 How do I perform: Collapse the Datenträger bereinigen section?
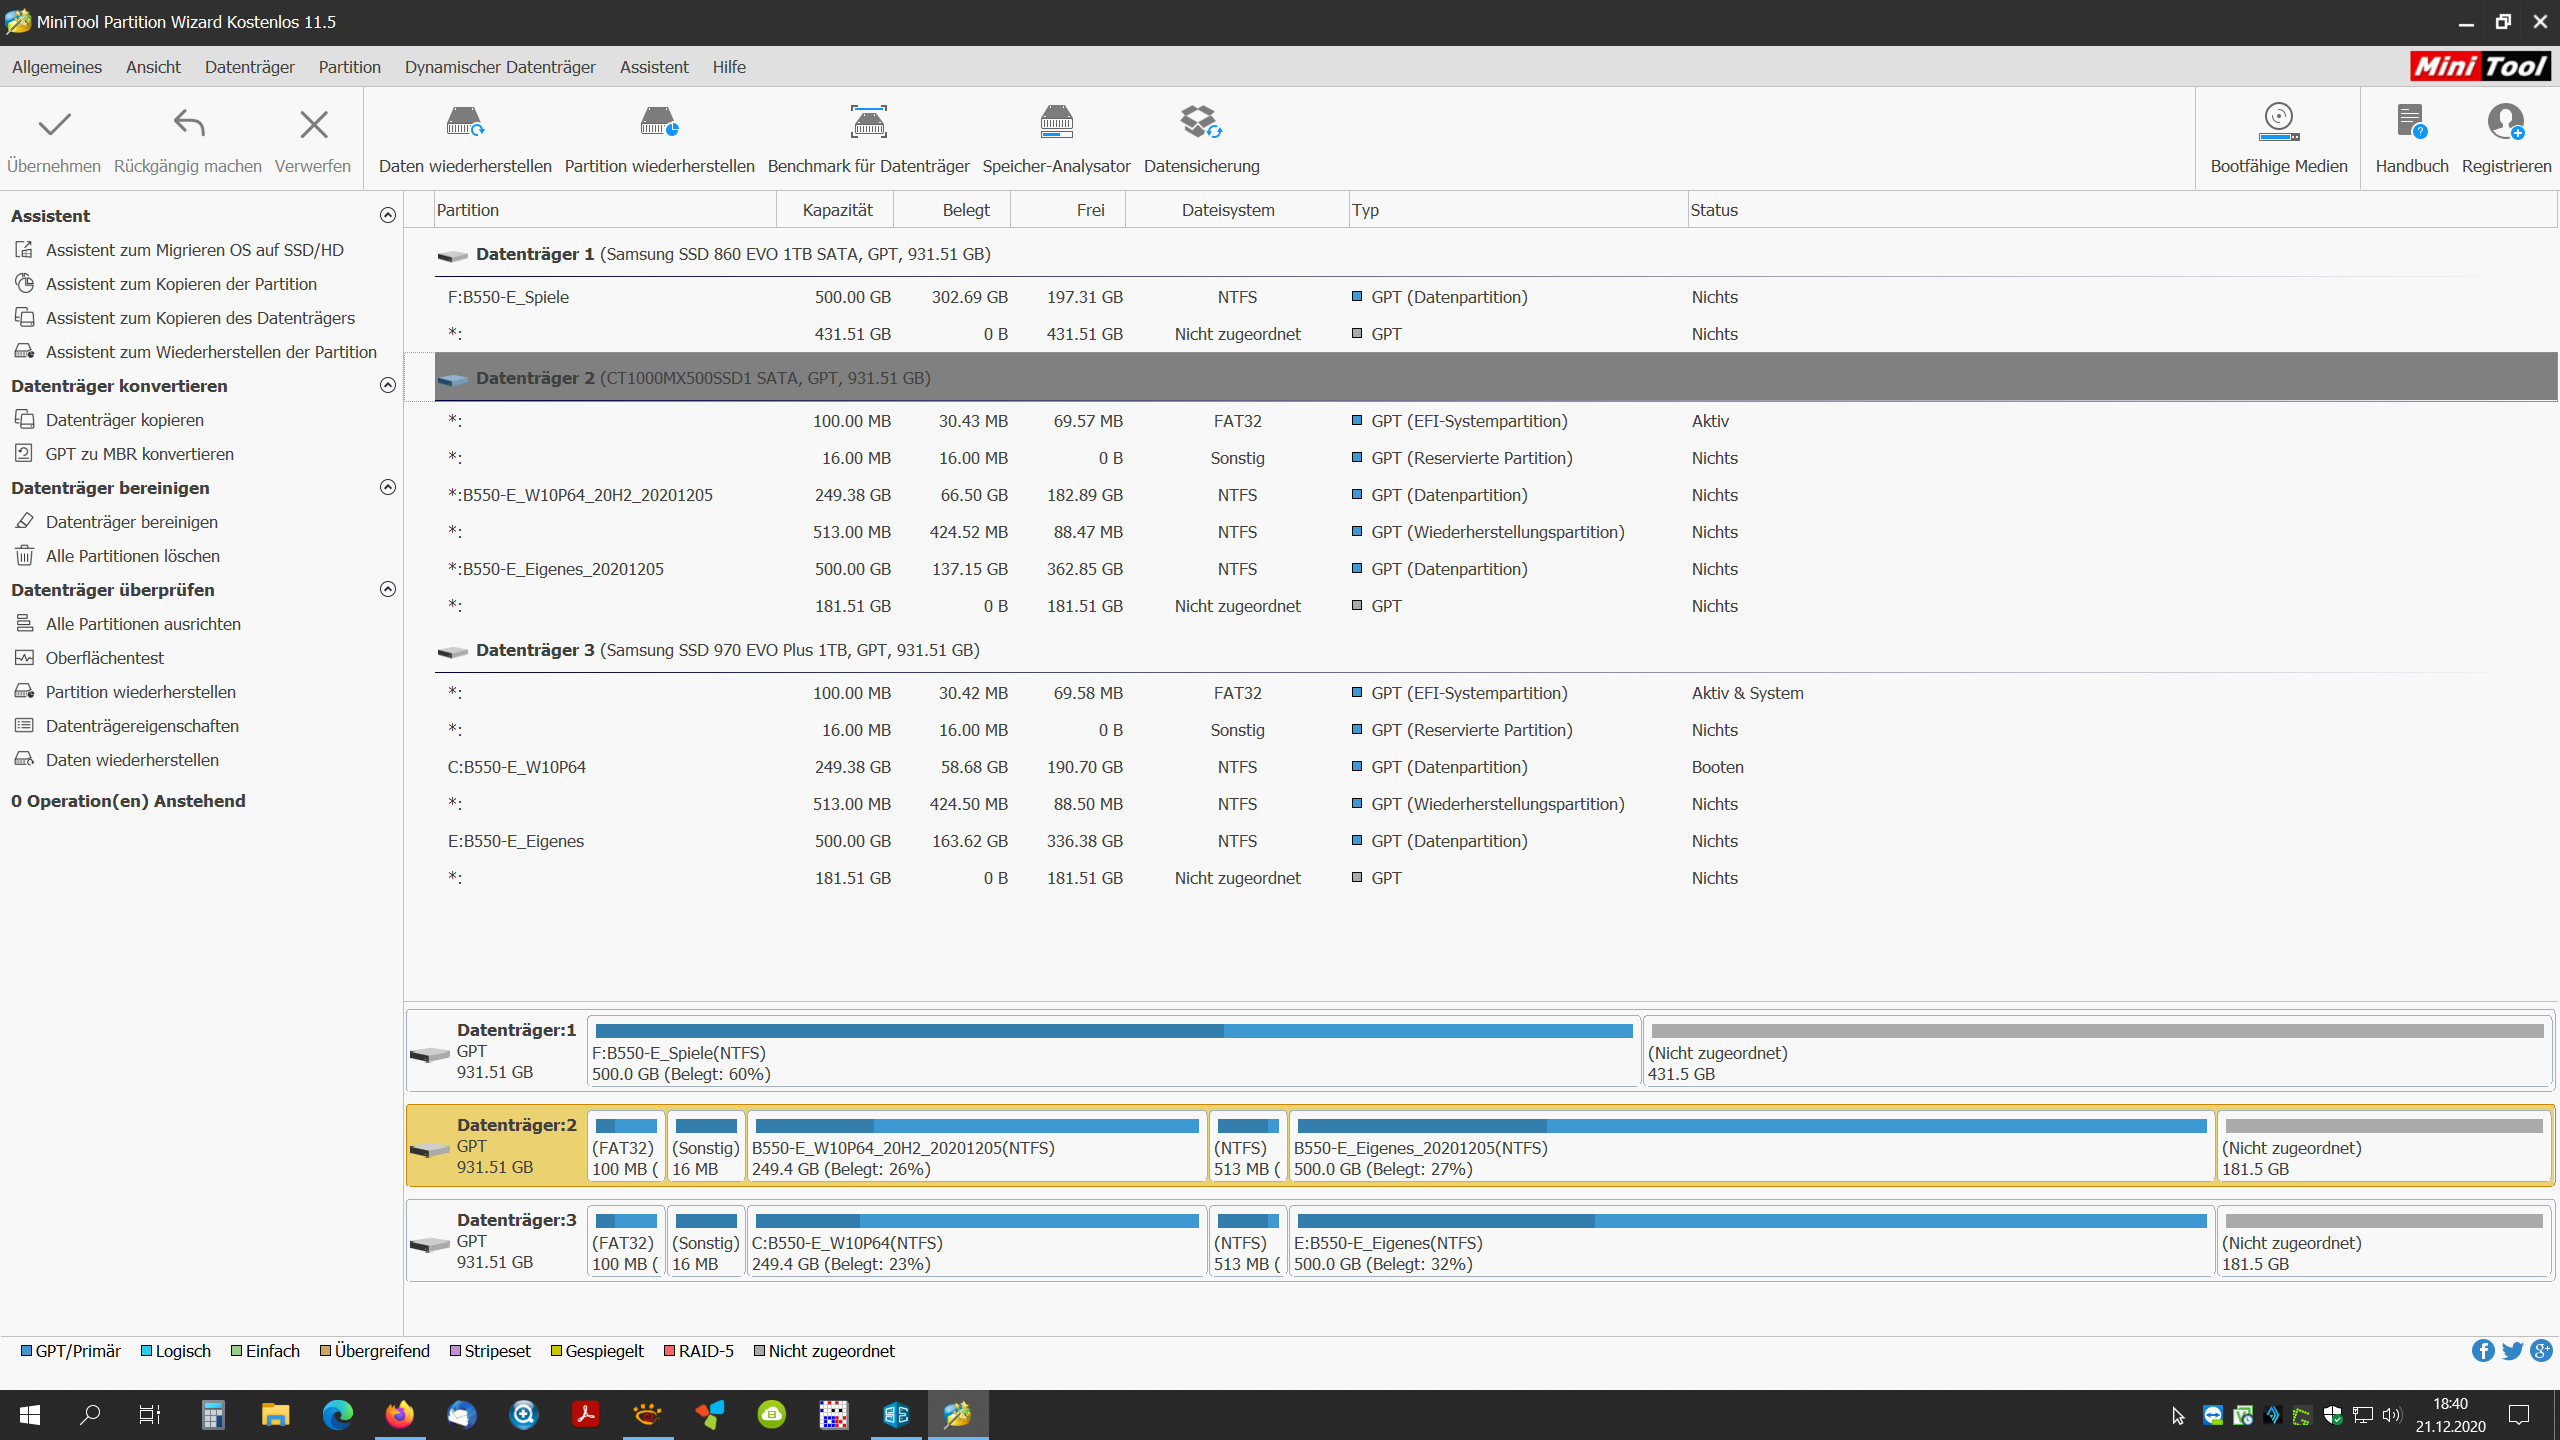388,487
